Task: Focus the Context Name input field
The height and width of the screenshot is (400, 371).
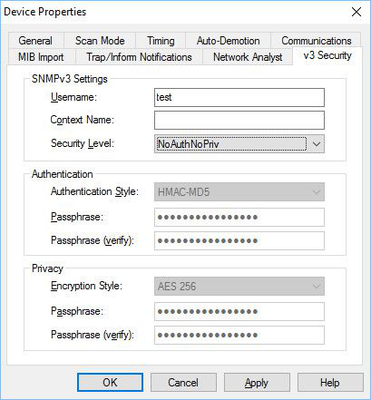Action: point(239,120)
